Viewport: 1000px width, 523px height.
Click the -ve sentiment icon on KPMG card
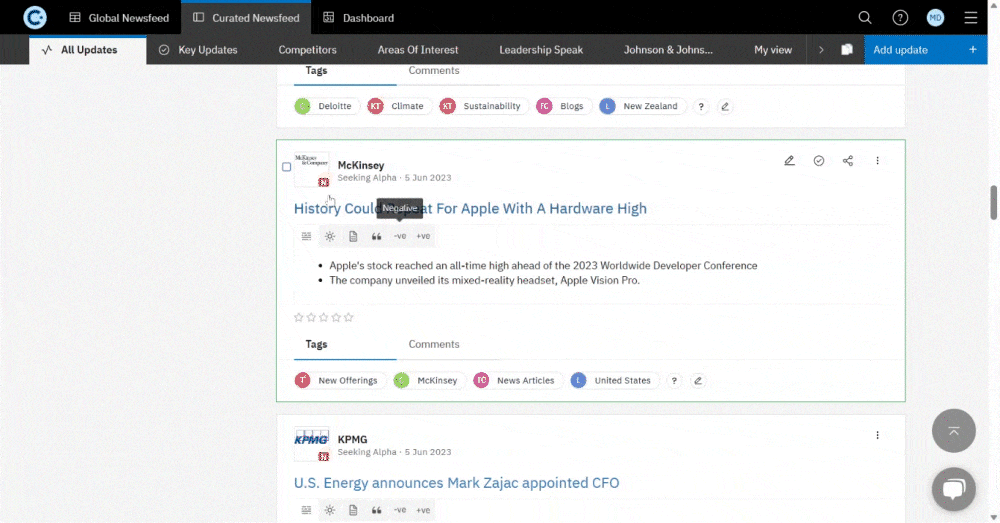400,510
